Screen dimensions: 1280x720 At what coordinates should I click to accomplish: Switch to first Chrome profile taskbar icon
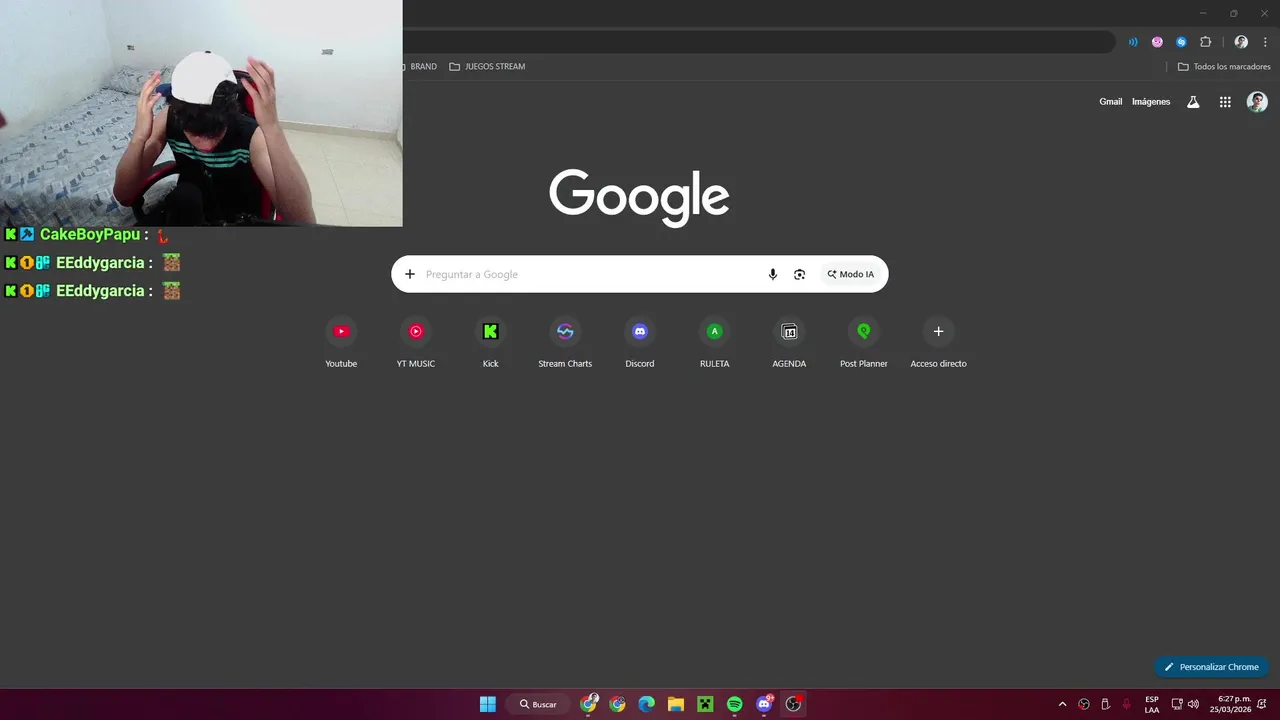[589, 704]
